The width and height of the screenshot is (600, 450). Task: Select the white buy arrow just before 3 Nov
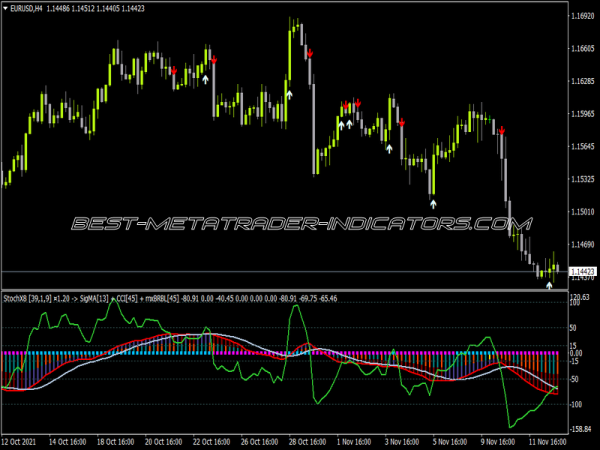click(x=389, y=148)
